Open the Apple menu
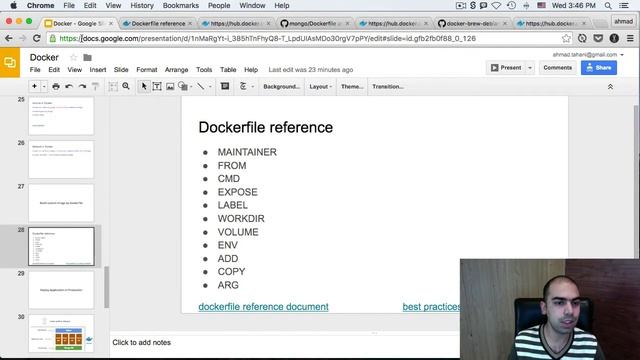The width and height of the screenshot is (640, 360). click(x=13, y=6)
